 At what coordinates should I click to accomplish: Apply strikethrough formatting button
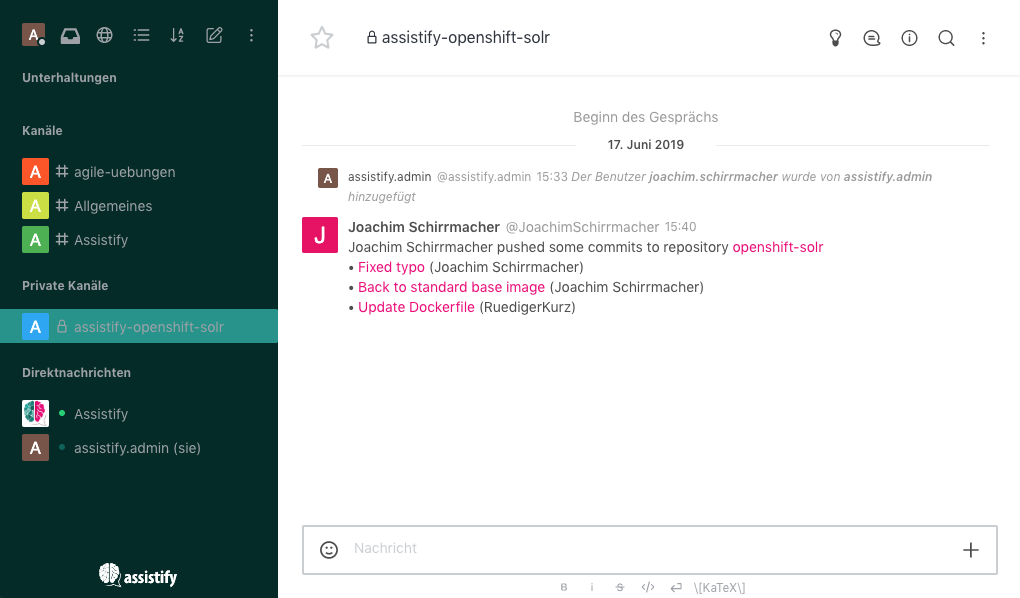619,587
